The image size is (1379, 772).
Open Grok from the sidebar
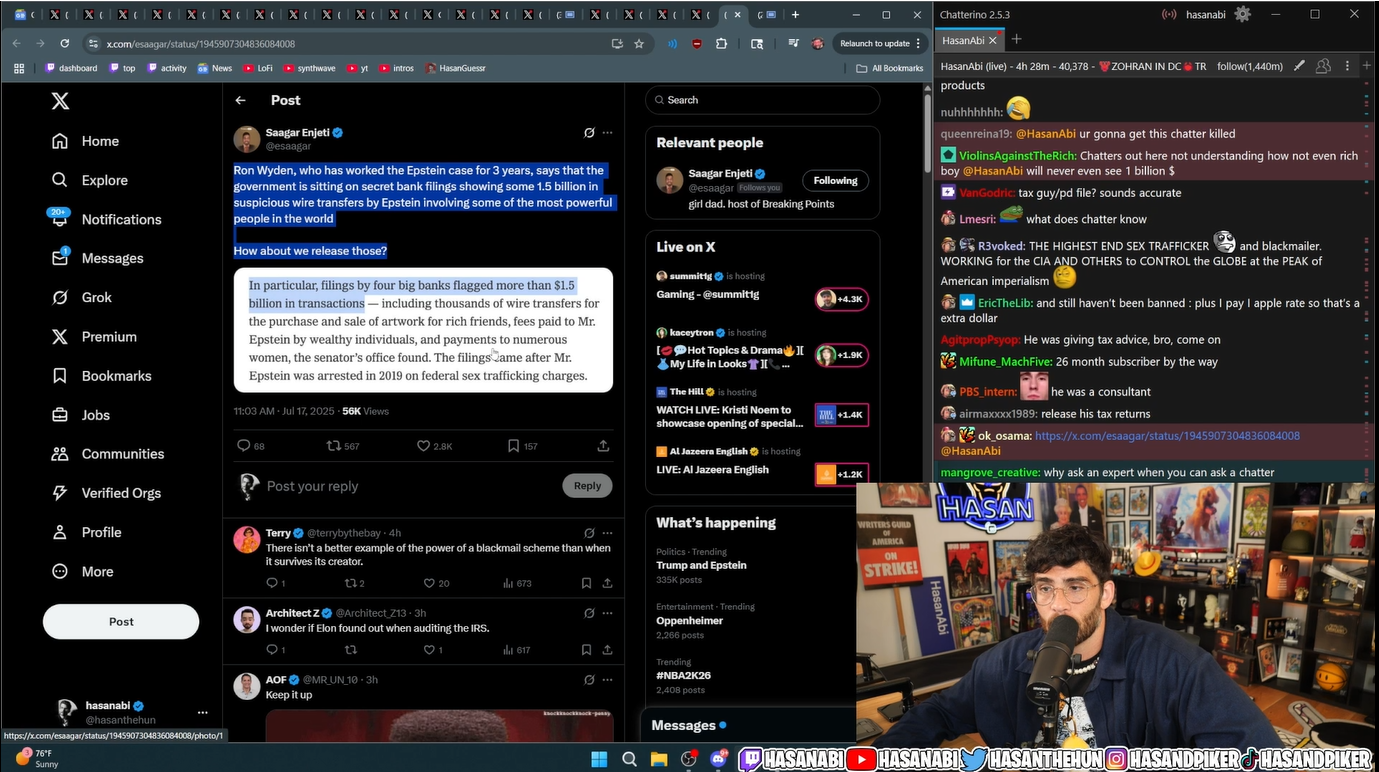(x=82, y=297)
